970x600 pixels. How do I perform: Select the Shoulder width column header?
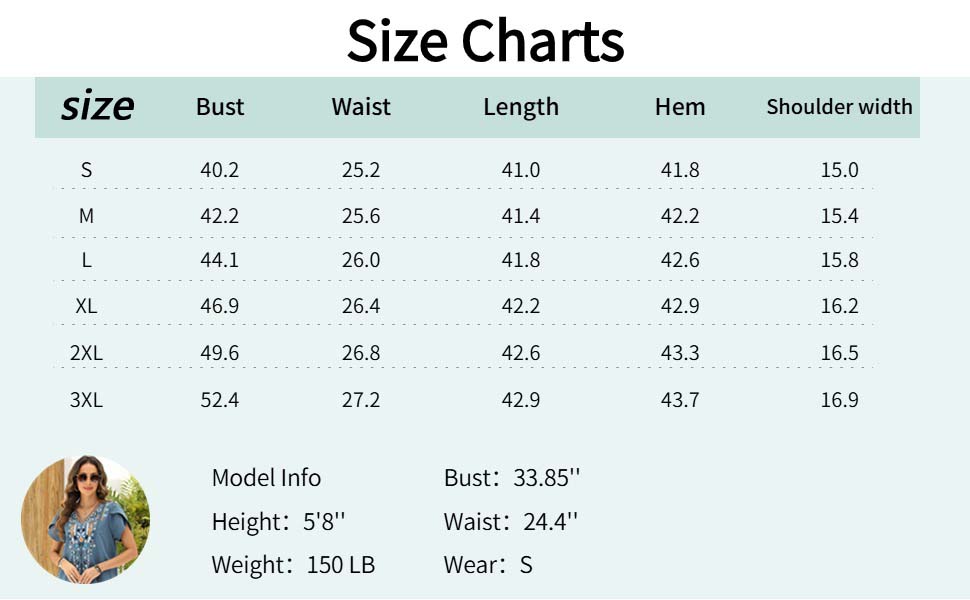tap(839, 107)
